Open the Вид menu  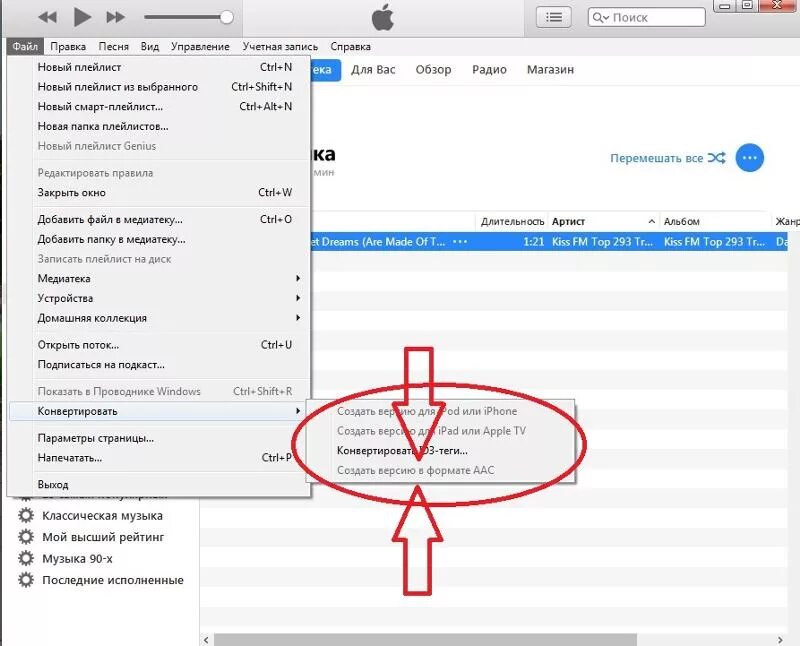149,46
